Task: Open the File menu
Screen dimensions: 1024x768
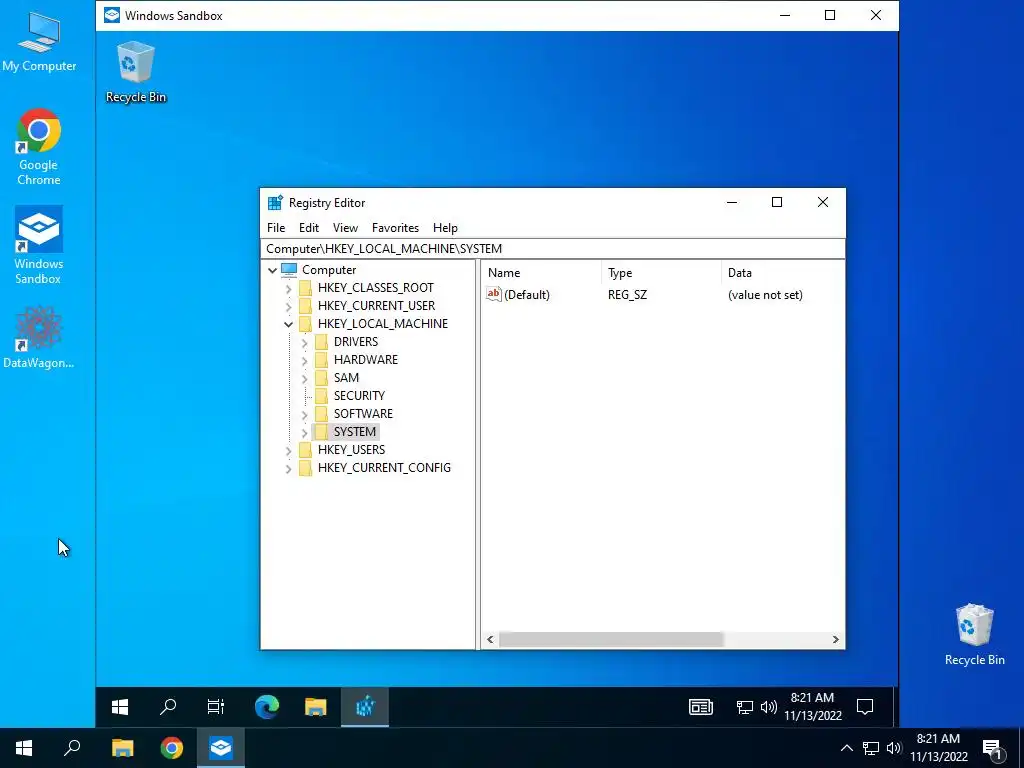Action: (276, 228)
